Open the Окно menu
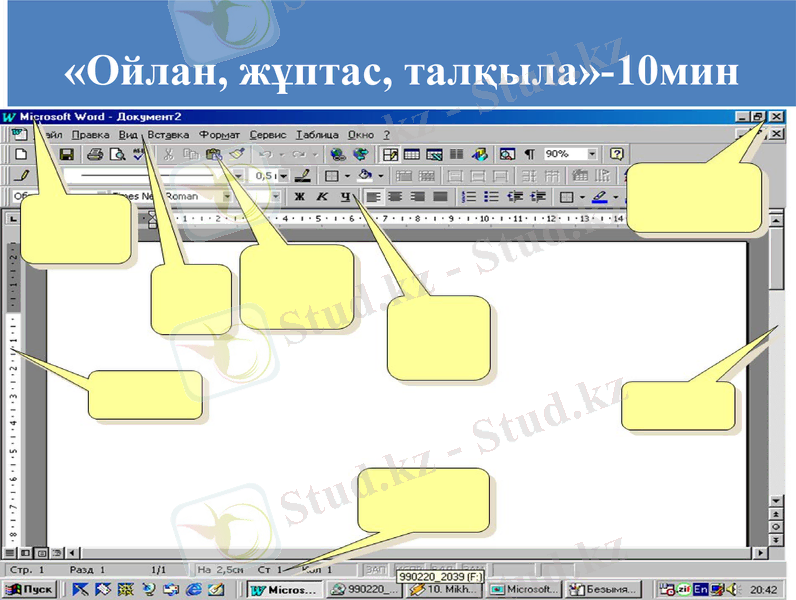 click(361, 135)
